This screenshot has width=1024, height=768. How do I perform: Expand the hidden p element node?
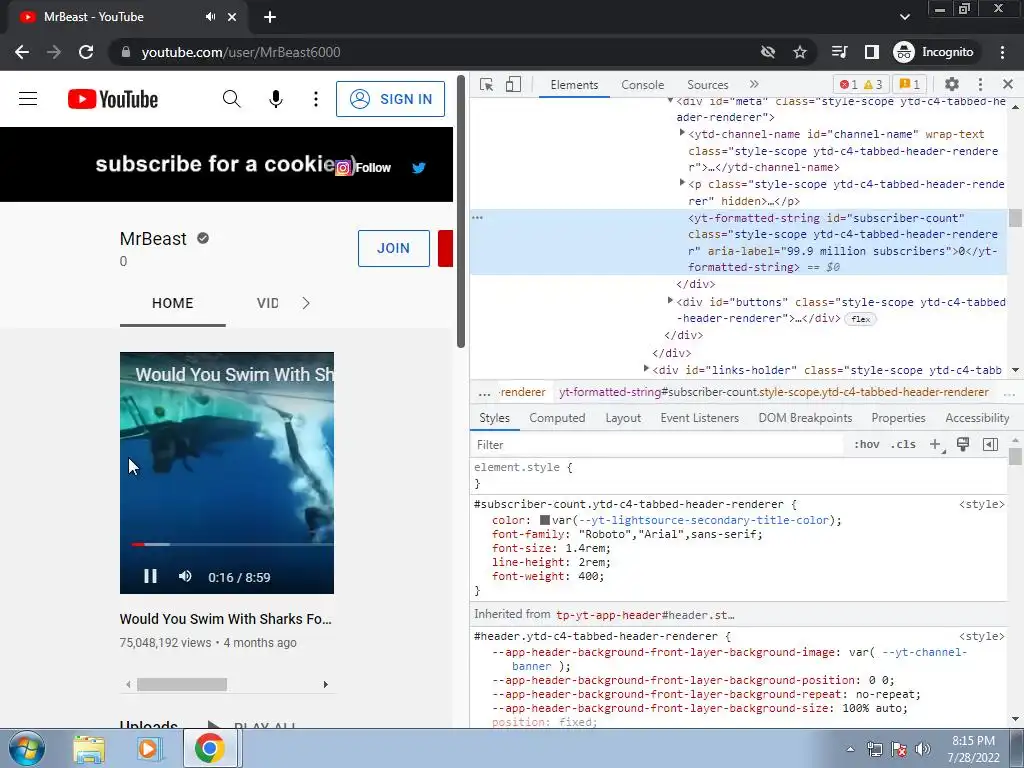[682, 184]
